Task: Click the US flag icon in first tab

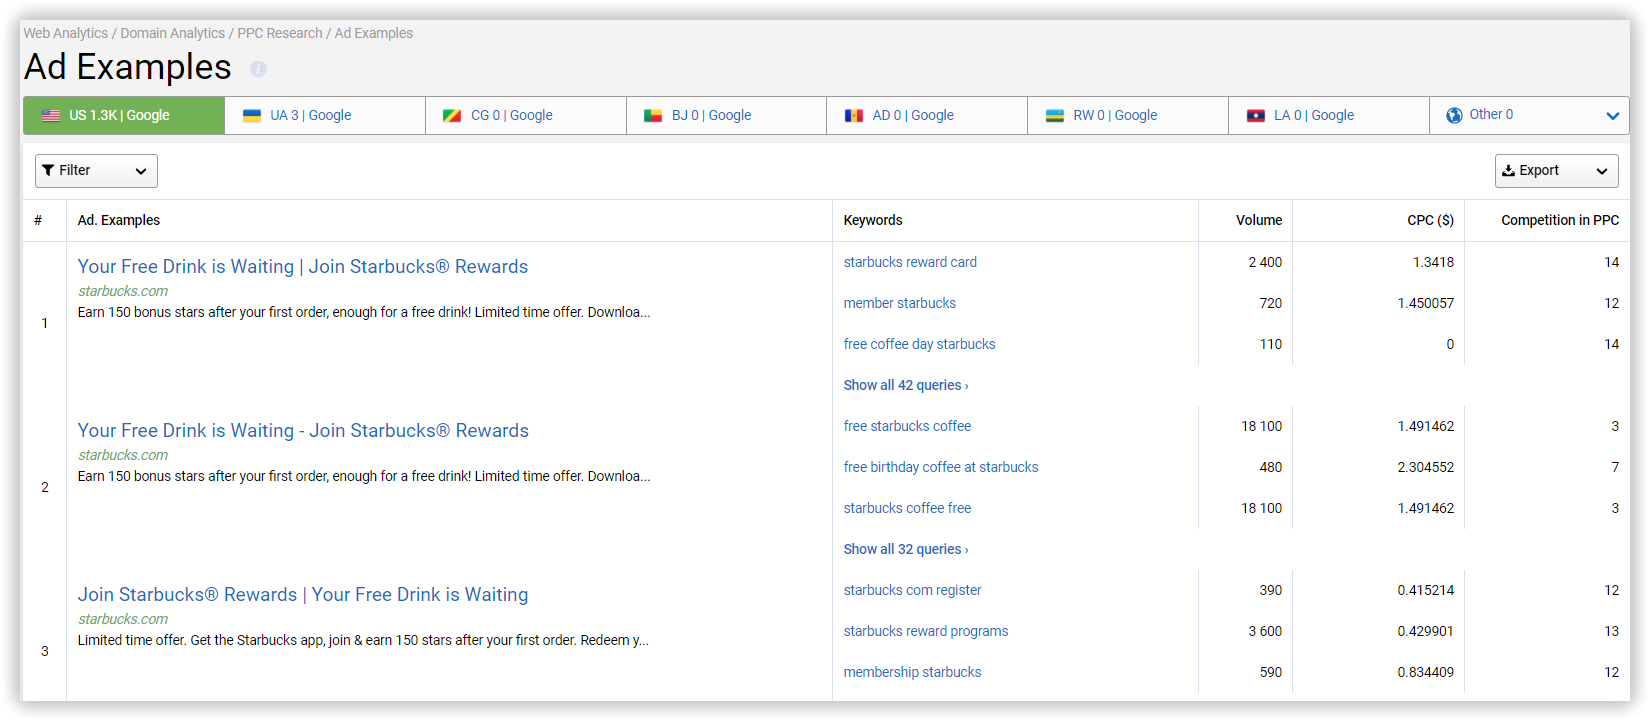Action: [x=51, y=116]
